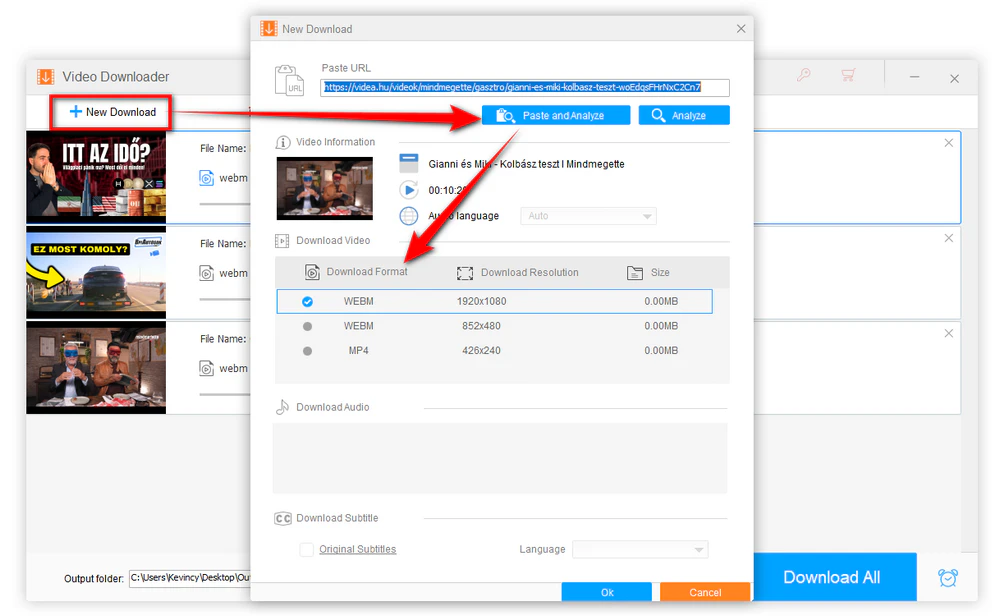Click the globe icon beside Audio language

click(408, 215)
